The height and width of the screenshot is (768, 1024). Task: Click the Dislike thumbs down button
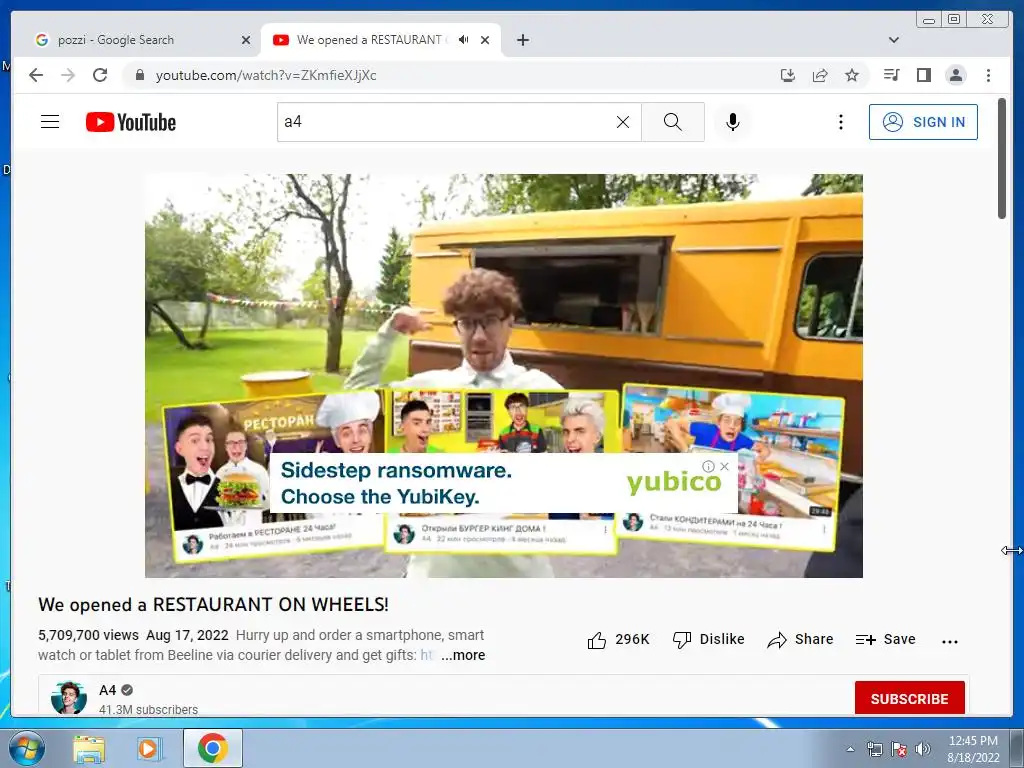tap(709, 639)
